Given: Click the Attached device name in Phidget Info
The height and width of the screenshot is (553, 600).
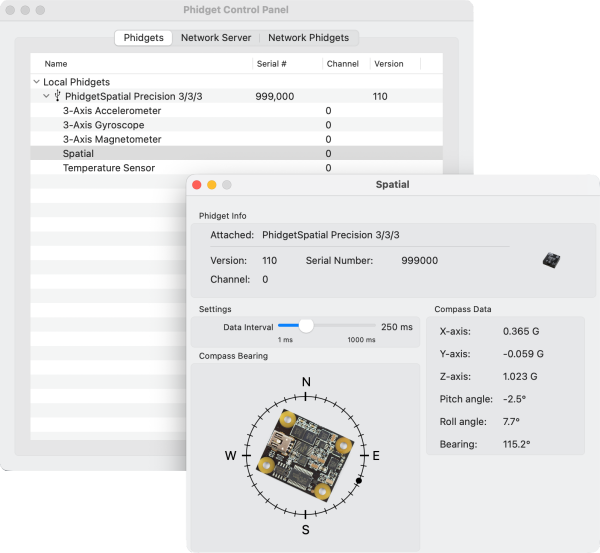Looking at the screenshot, I should [x=331, y=235].
